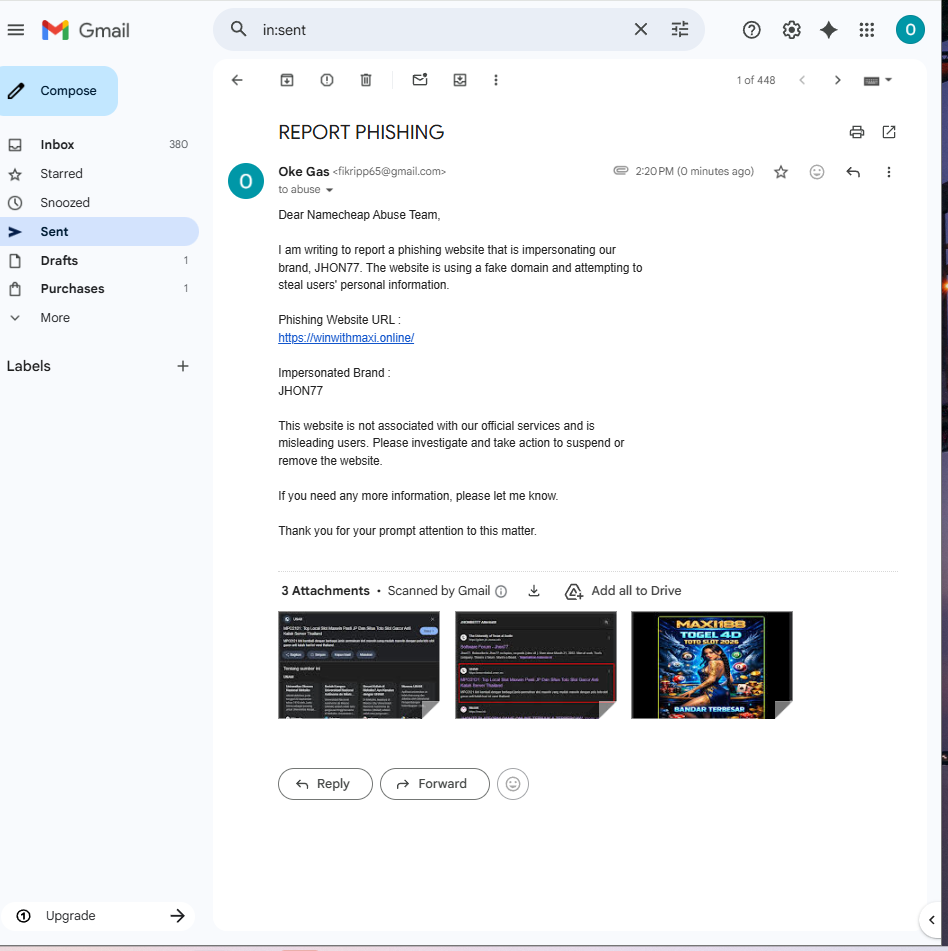Open the Google account avatar
This screenshot has height=951, width=948.
pyautogui.click(x=910, y=30)
